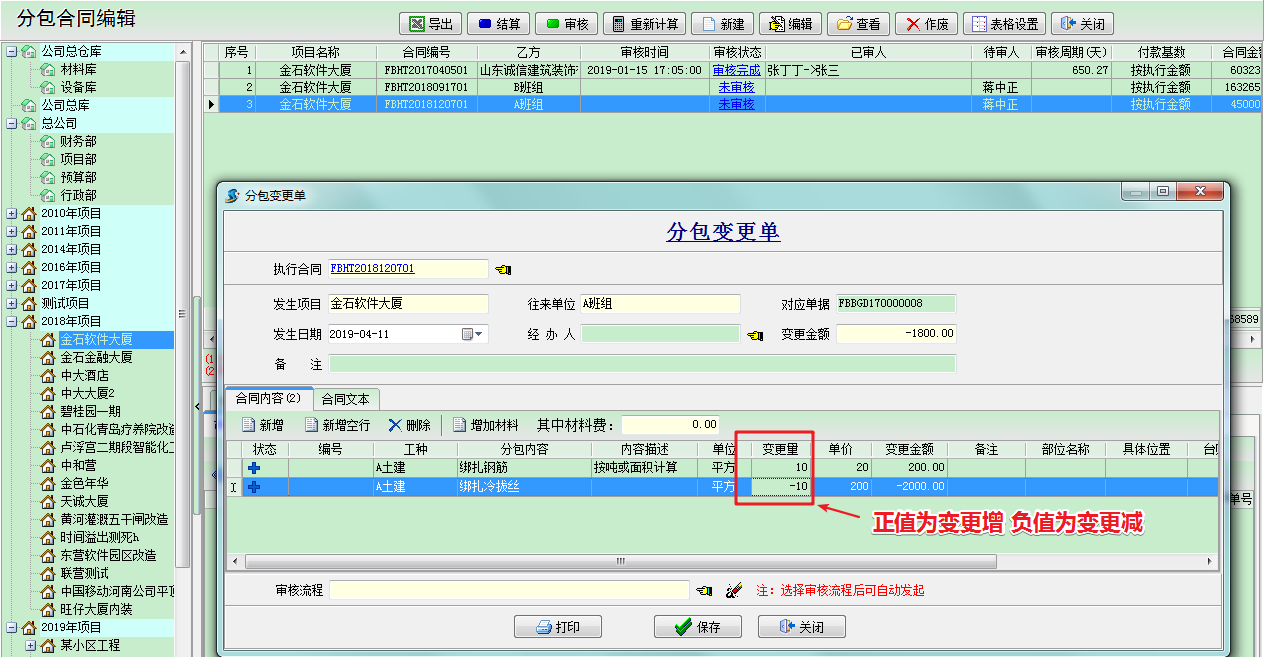Screen dimensions: 1264x657
Task: Click the 未审核 link in the A班组 row
Action: pos(736,104)
